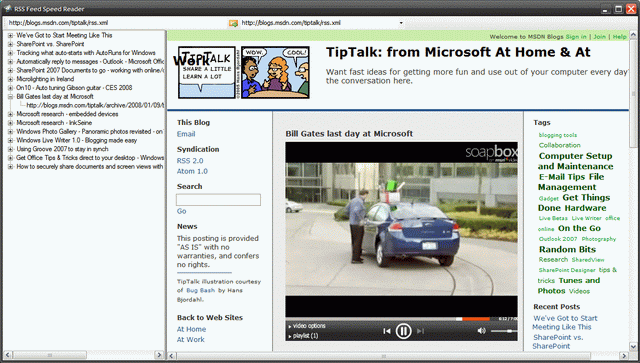This screenshot has width=640, height=363.
Task: Pause the soapbox video
Action: [x=403, y=331]
